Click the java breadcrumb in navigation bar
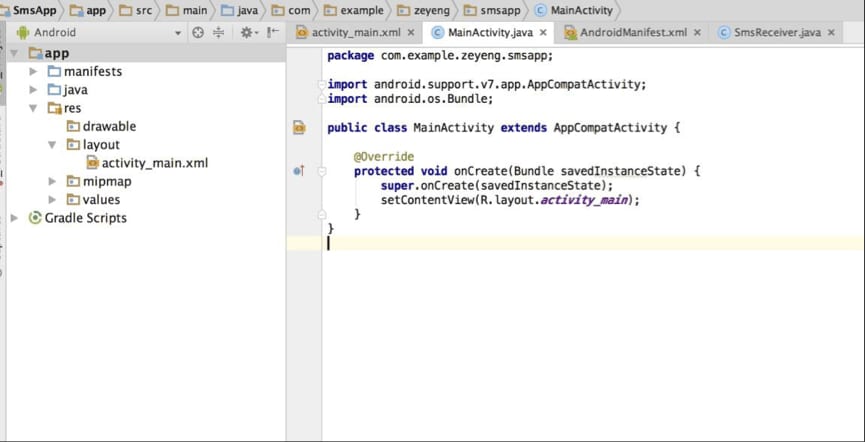This screenshot has width=865, height=442. tap(240, 10)
